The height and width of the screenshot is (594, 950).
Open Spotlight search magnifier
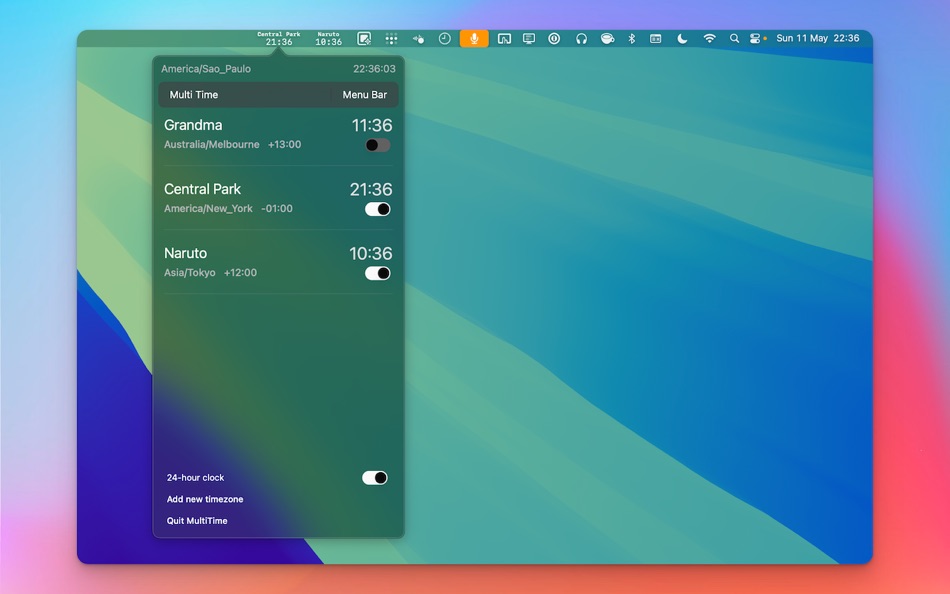(x=734, y=39)
